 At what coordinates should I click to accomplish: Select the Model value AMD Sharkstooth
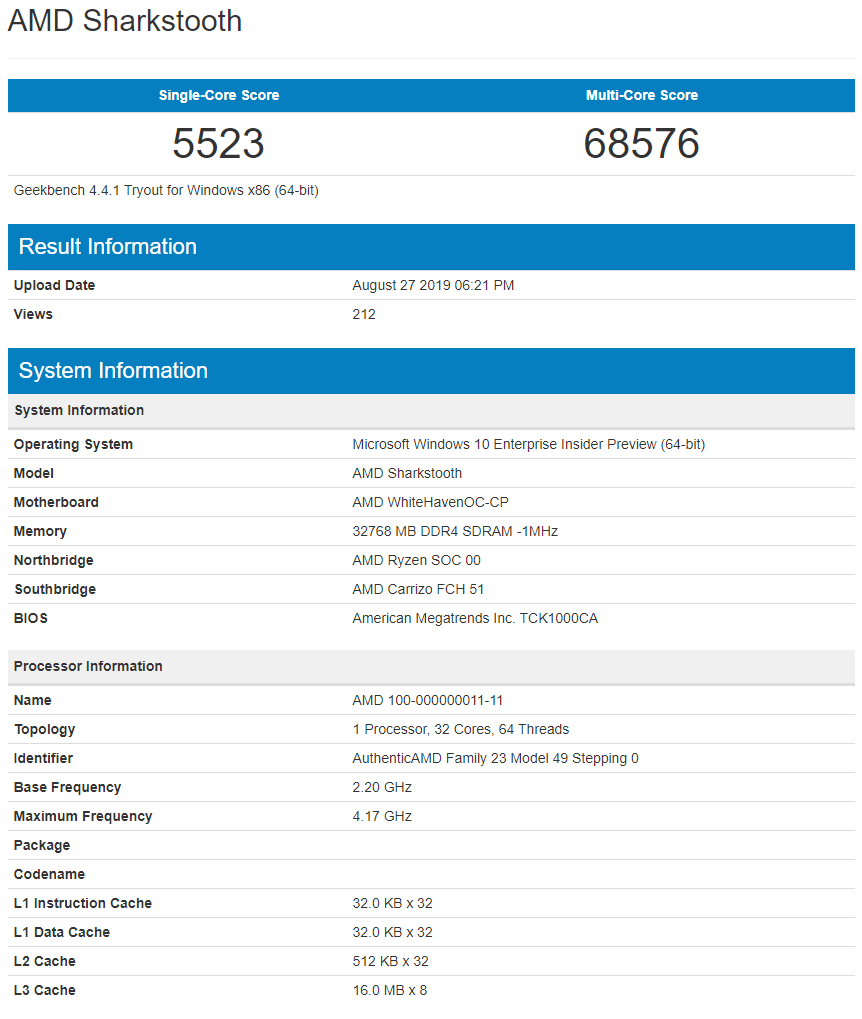tap(407, 473)
